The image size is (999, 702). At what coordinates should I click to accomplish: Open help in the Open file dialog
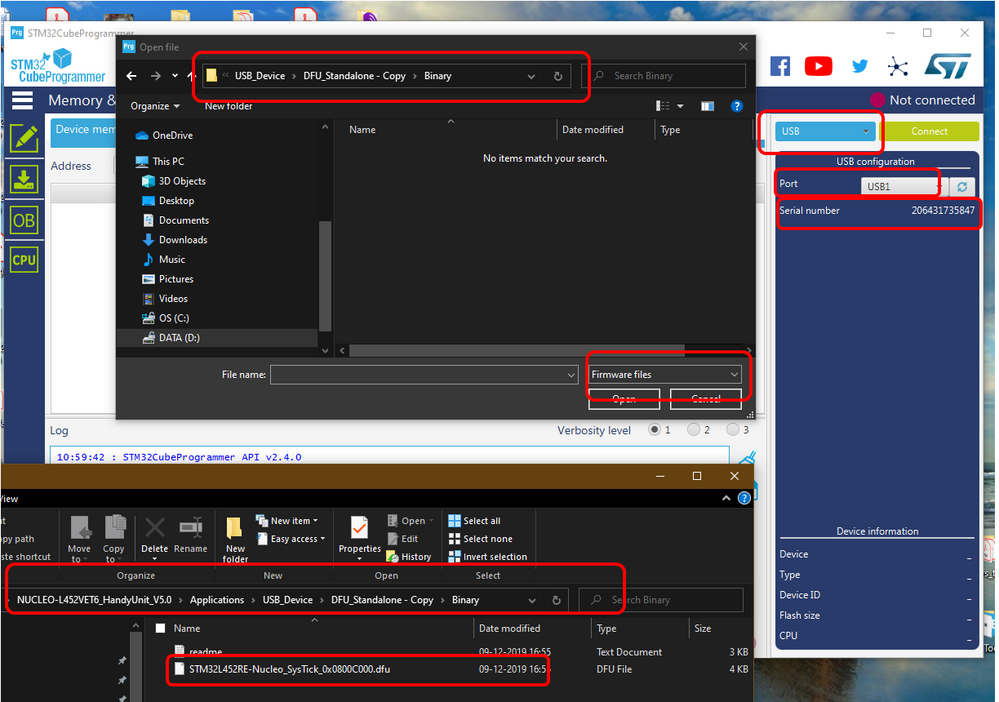point(737,106)
